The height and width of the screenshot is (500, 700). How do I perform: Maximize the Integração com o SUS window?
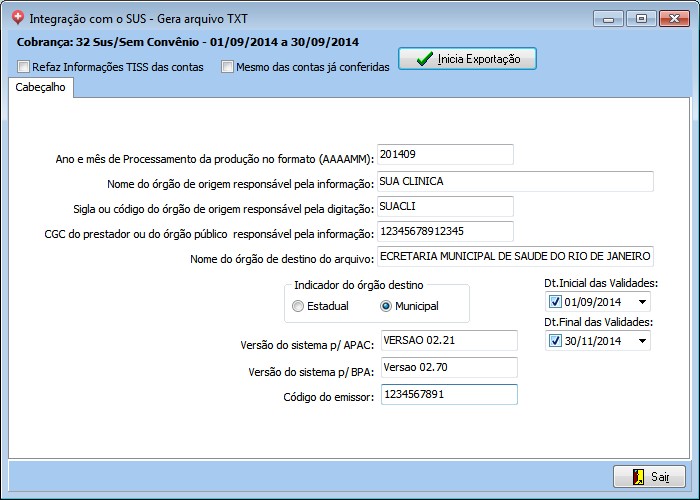(x=641, y=18)
